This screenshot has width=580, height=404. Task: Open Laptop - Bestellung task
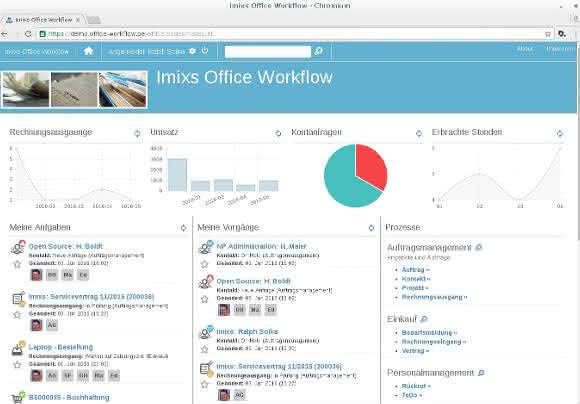click(61, 347)
